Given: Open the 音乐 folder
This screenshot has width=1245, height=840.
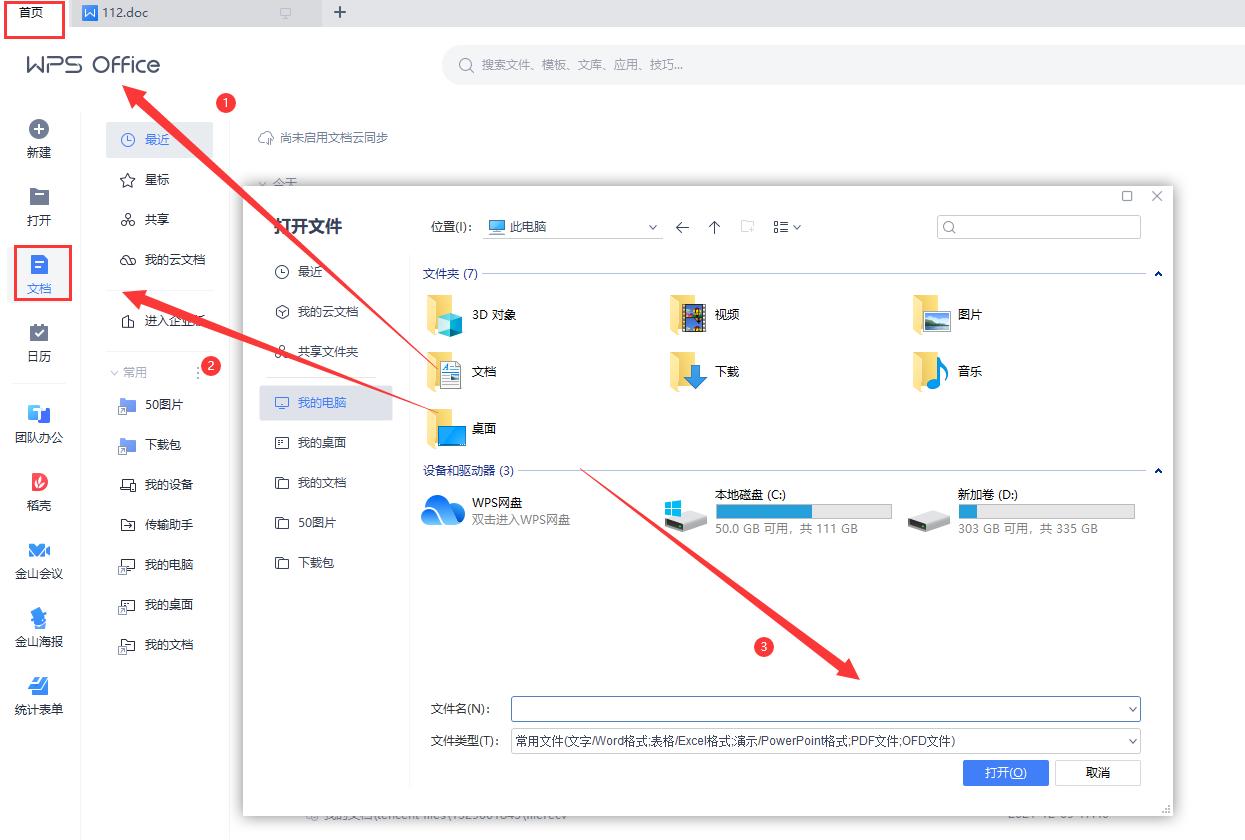Looking at the screenshot, I should pyautogui.click(x=948, y=371).
